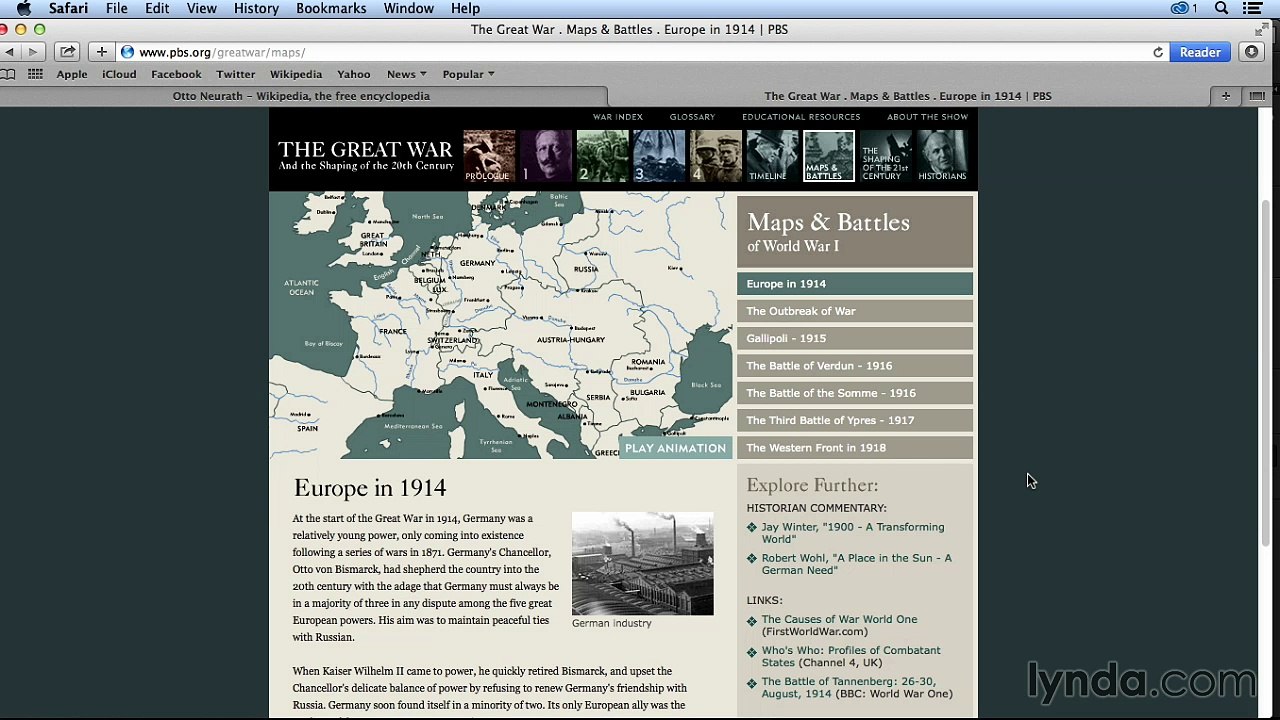Open Who's Who: Profiles of Combatant States link
The height and width of the screenshot is (720, 1280).
coord(850,656)
